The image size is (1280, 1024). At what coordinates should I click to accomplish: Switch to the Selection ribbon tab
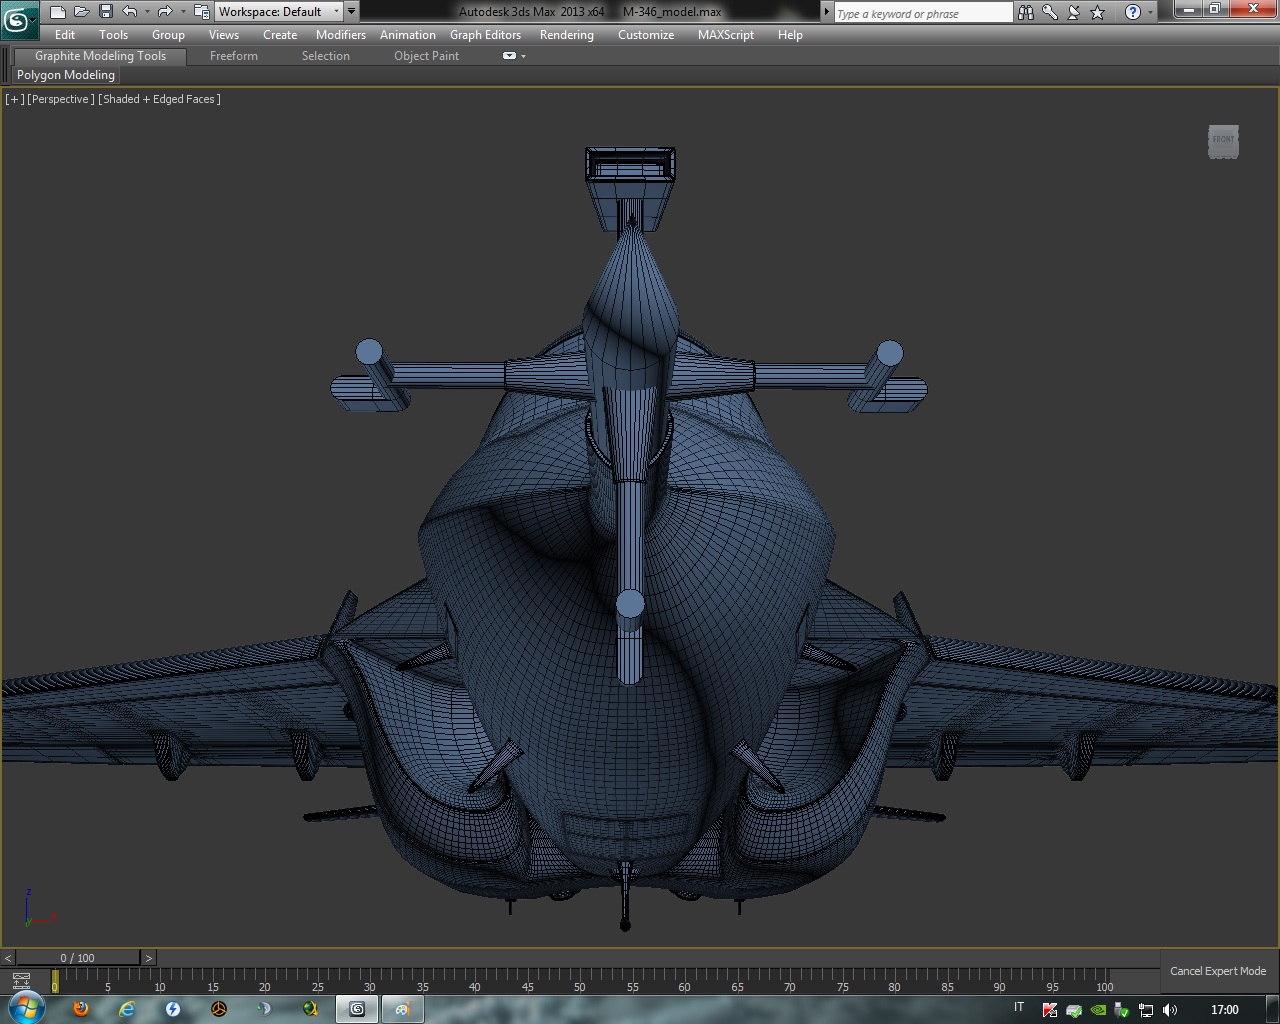click(x=326, y=56)
